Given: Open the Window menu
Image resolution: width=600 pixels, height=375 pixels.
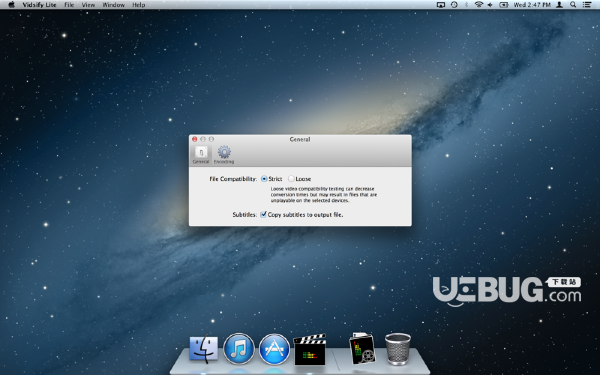Looking at the screenshot, I should pos(114,5).
